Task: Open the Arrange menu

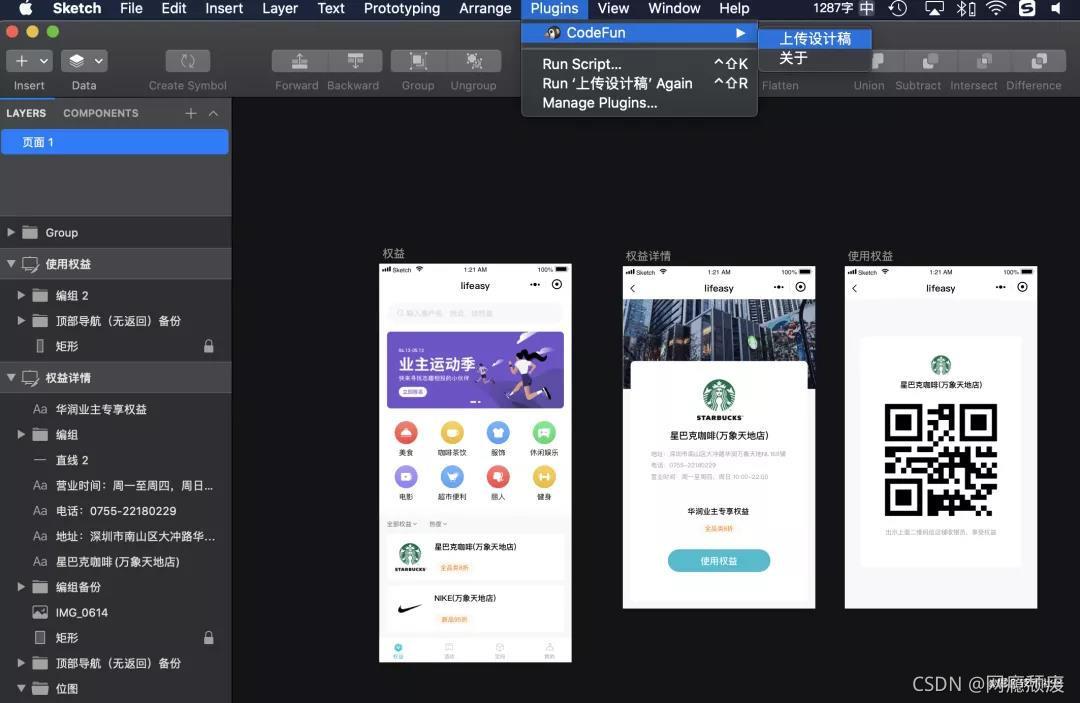Action: click(x=485, y=8)
